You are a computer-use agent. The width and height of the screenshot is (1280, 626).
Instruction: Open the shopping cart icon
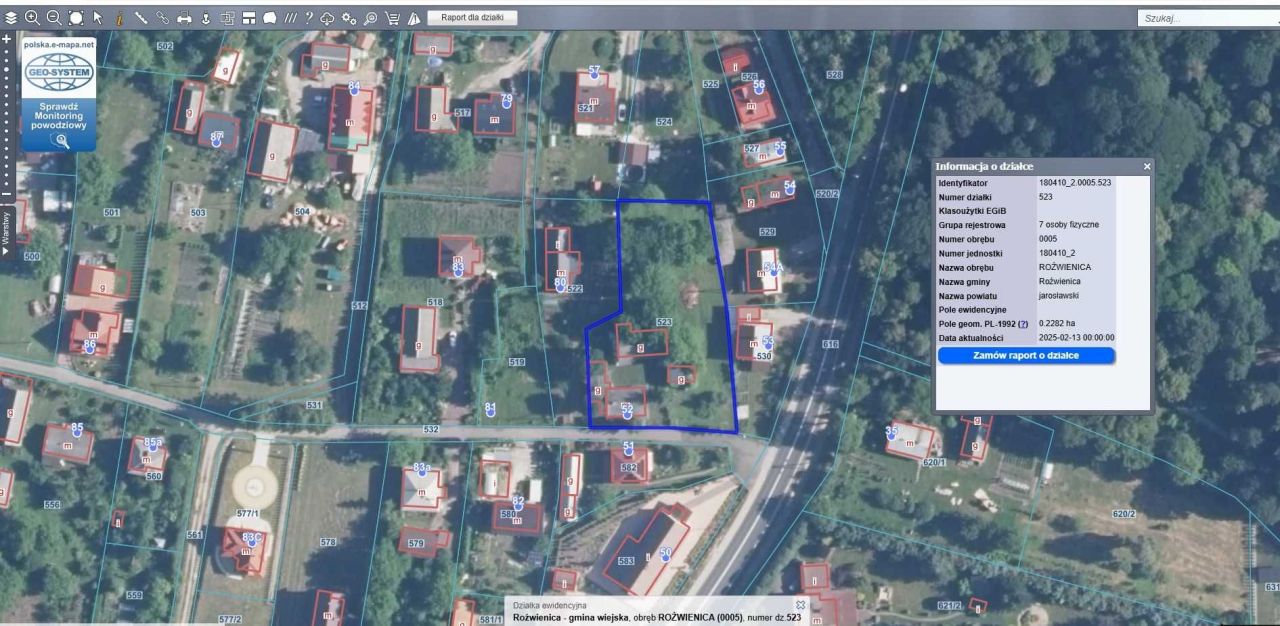click(392, 15)
